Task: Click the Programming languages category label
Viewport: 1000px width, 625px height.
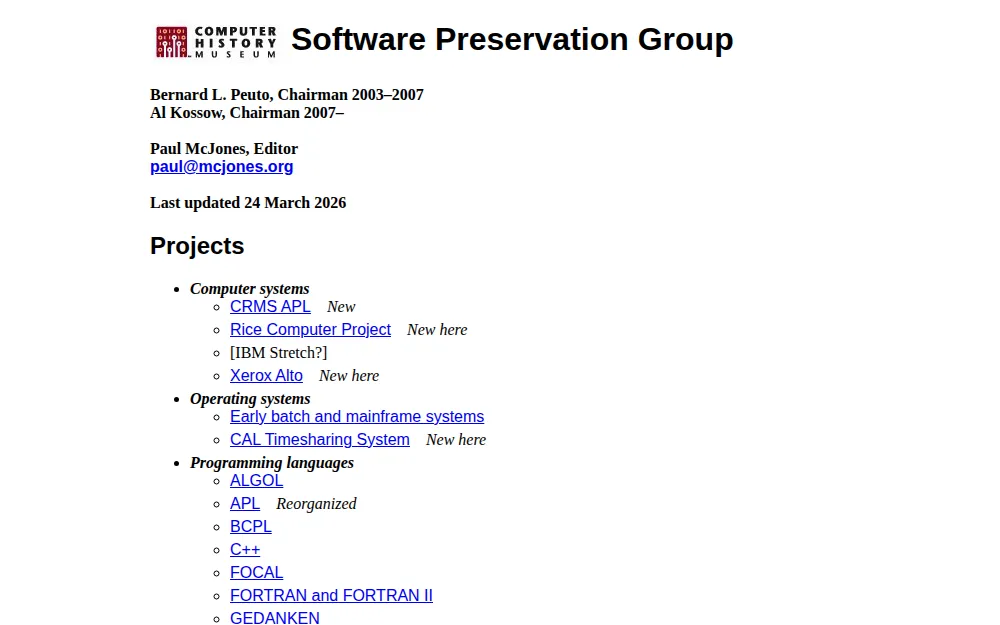Action: [x=272, y=462]
